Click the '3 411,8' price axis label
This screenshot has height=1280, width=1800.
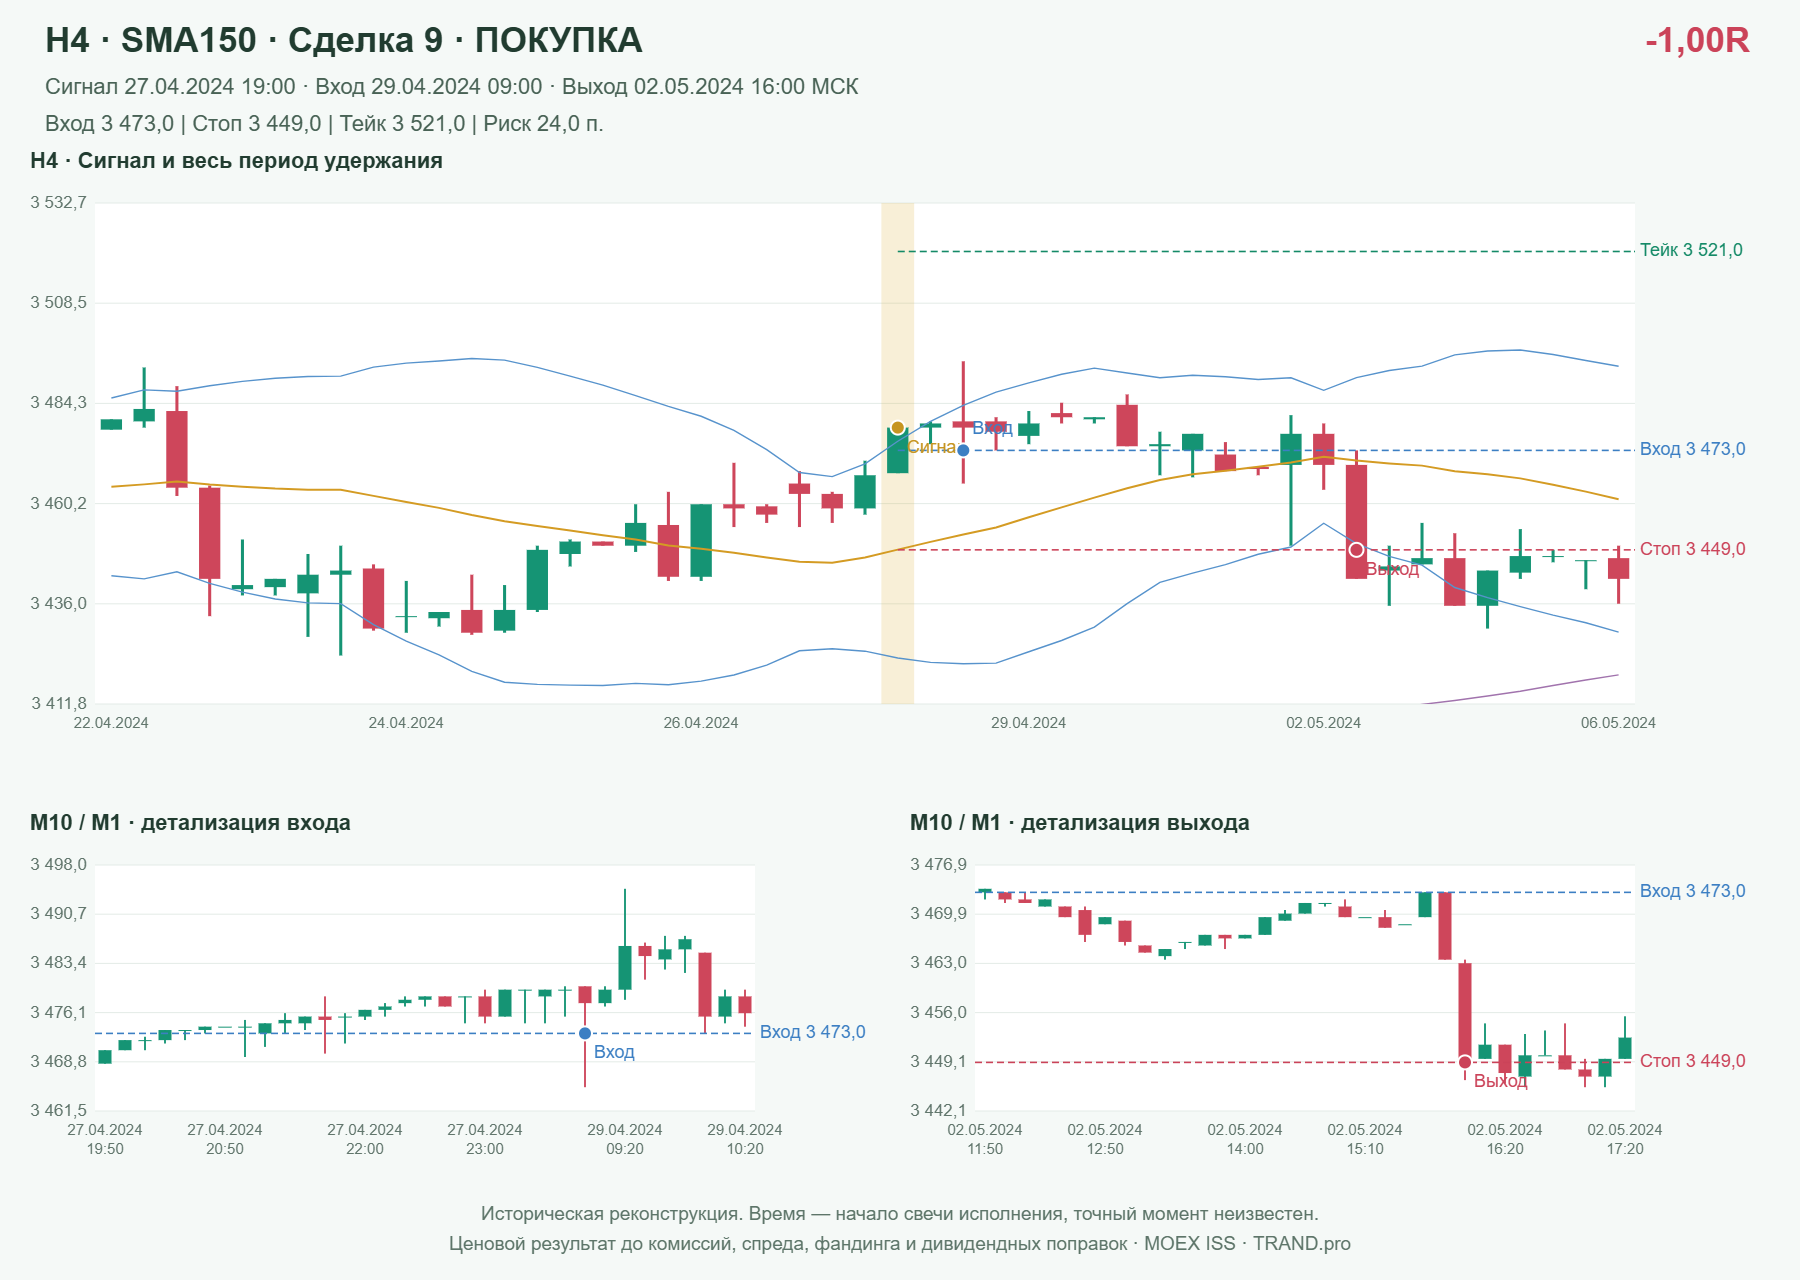click(x=58, y=703)
